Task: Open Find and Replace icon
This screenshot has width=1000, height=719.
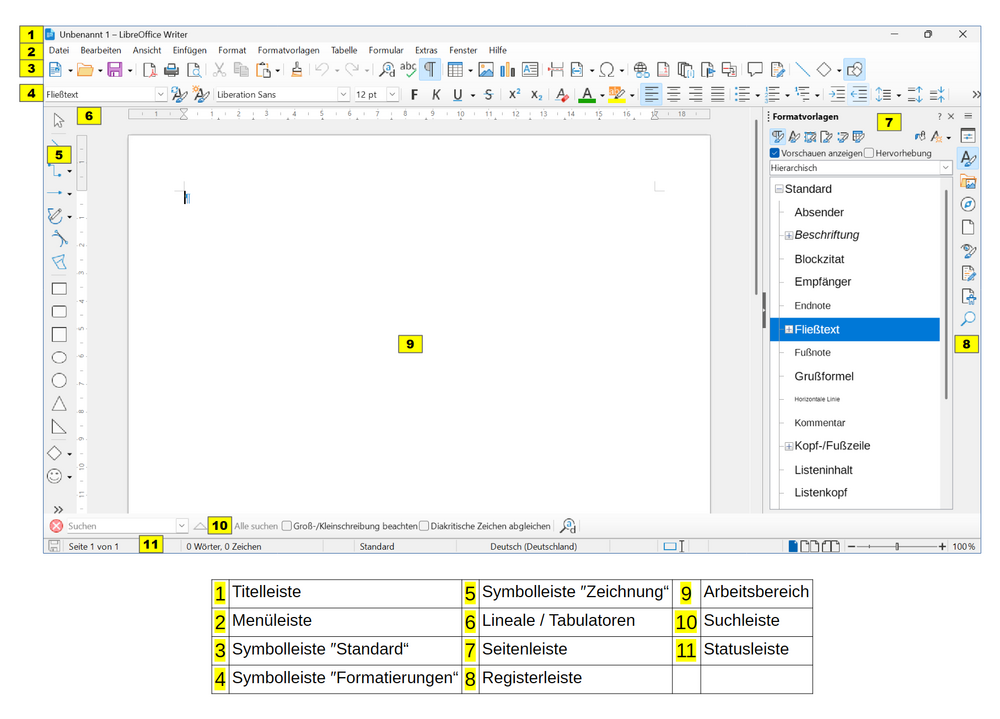Action: click(386, 70)
